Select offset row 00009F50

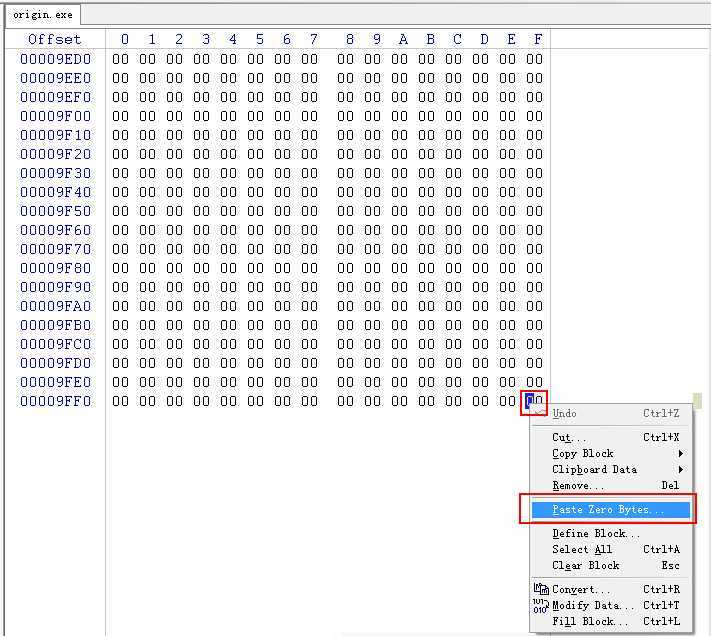[55, 211]
